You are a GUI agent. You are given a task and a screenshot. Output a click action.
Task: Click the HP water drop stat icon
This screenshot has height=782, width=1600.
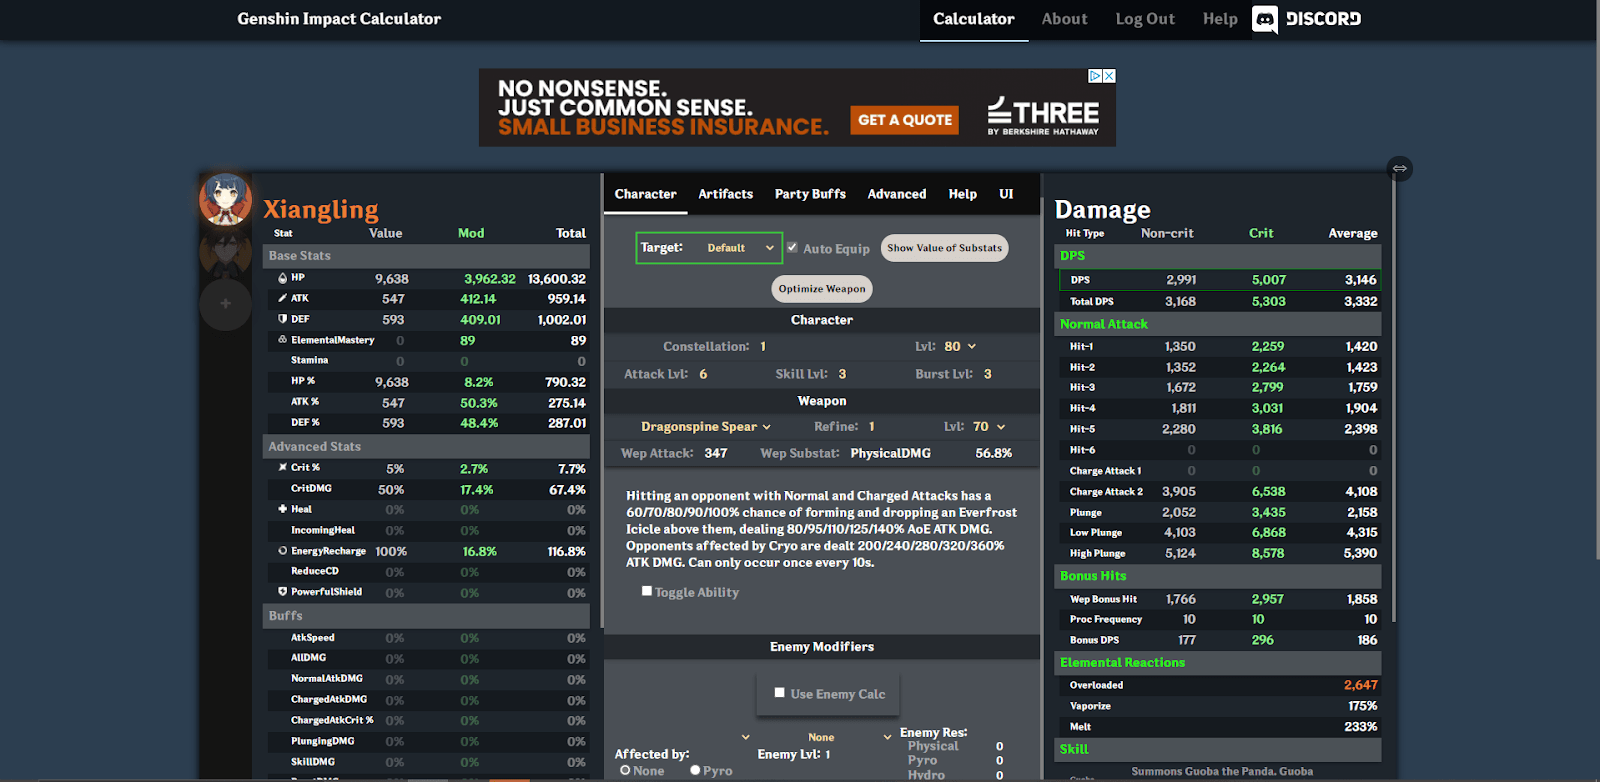[283, 278]
